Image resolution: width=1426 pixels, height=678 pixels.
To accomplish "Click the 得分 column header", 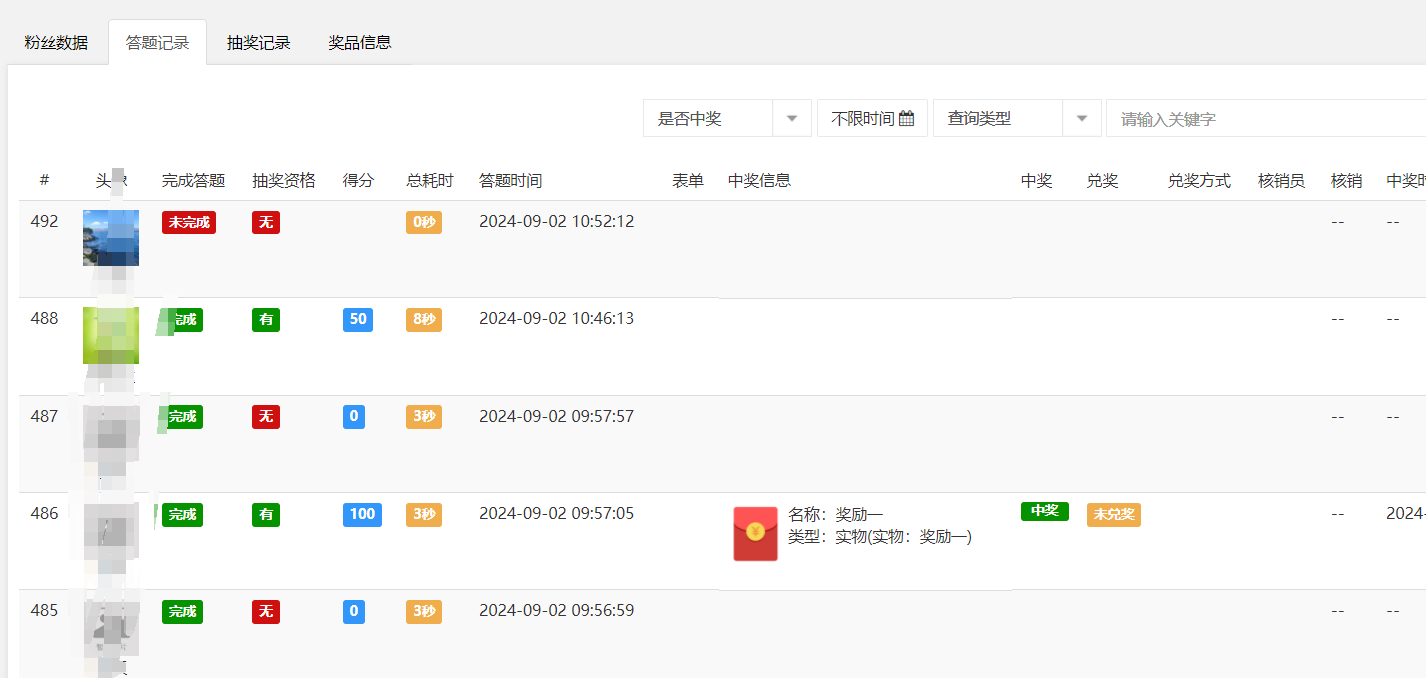I will [x=359, y=181].
